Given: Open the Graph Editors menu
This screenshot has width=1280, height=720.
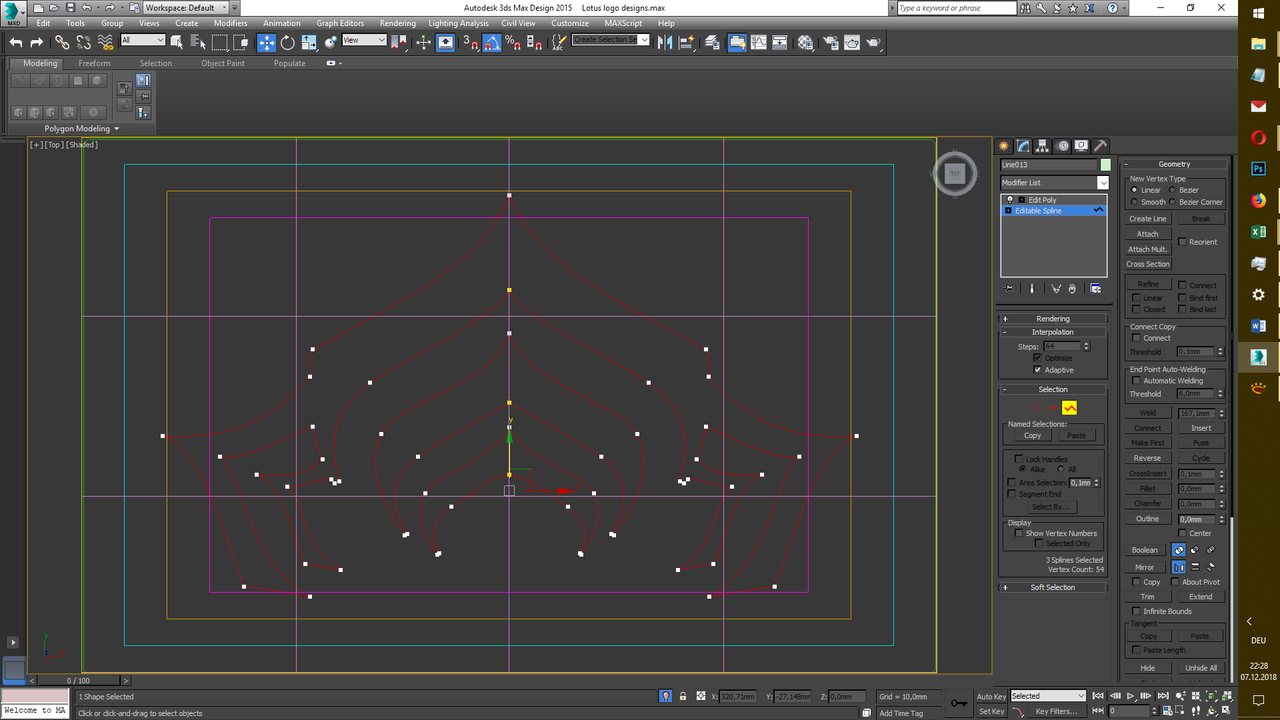Looking at the screenshot, I should [340, 23].
